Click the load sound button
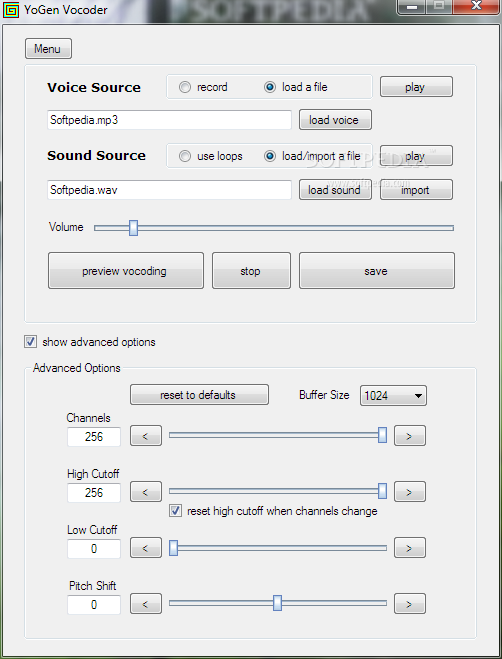The width and height of the screenshot is (502, 659). (335, 190)
